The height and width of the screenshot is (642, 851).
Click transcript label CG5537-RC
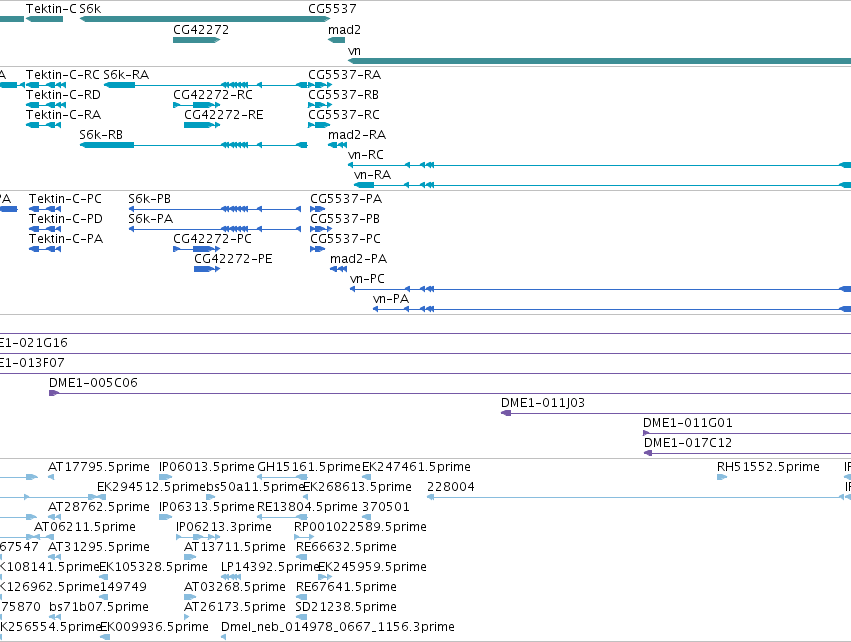click(x=344, y=115)
